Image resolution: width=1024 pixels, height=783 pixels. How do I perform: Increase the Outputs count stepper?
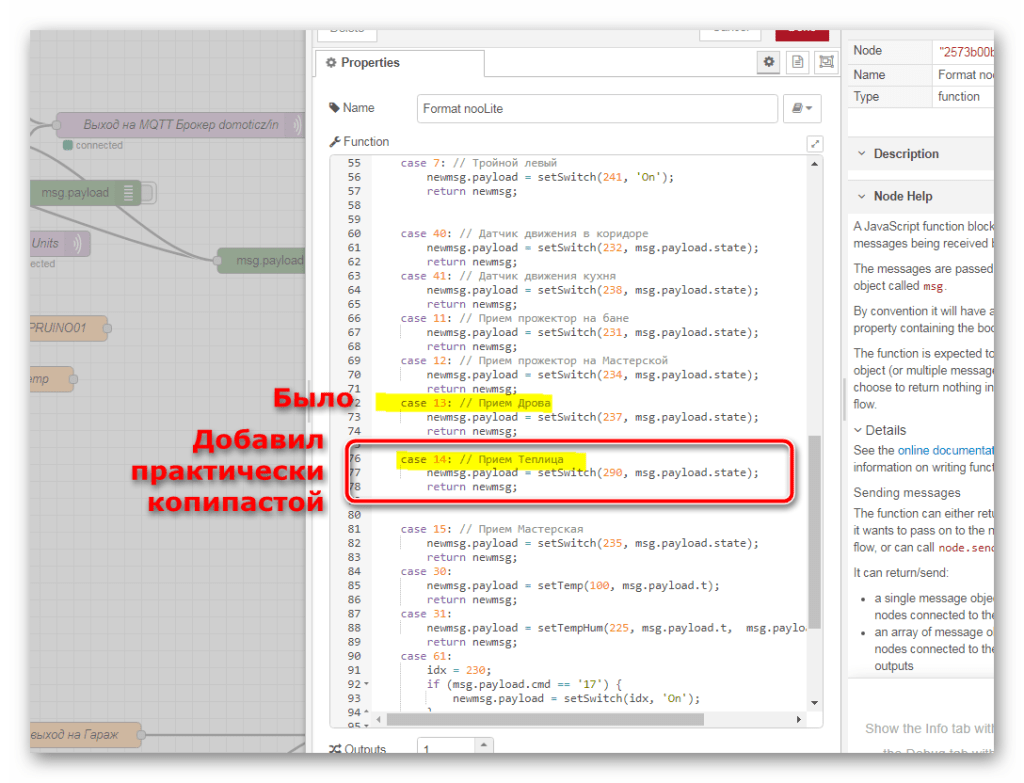click(x=484, y=744)
